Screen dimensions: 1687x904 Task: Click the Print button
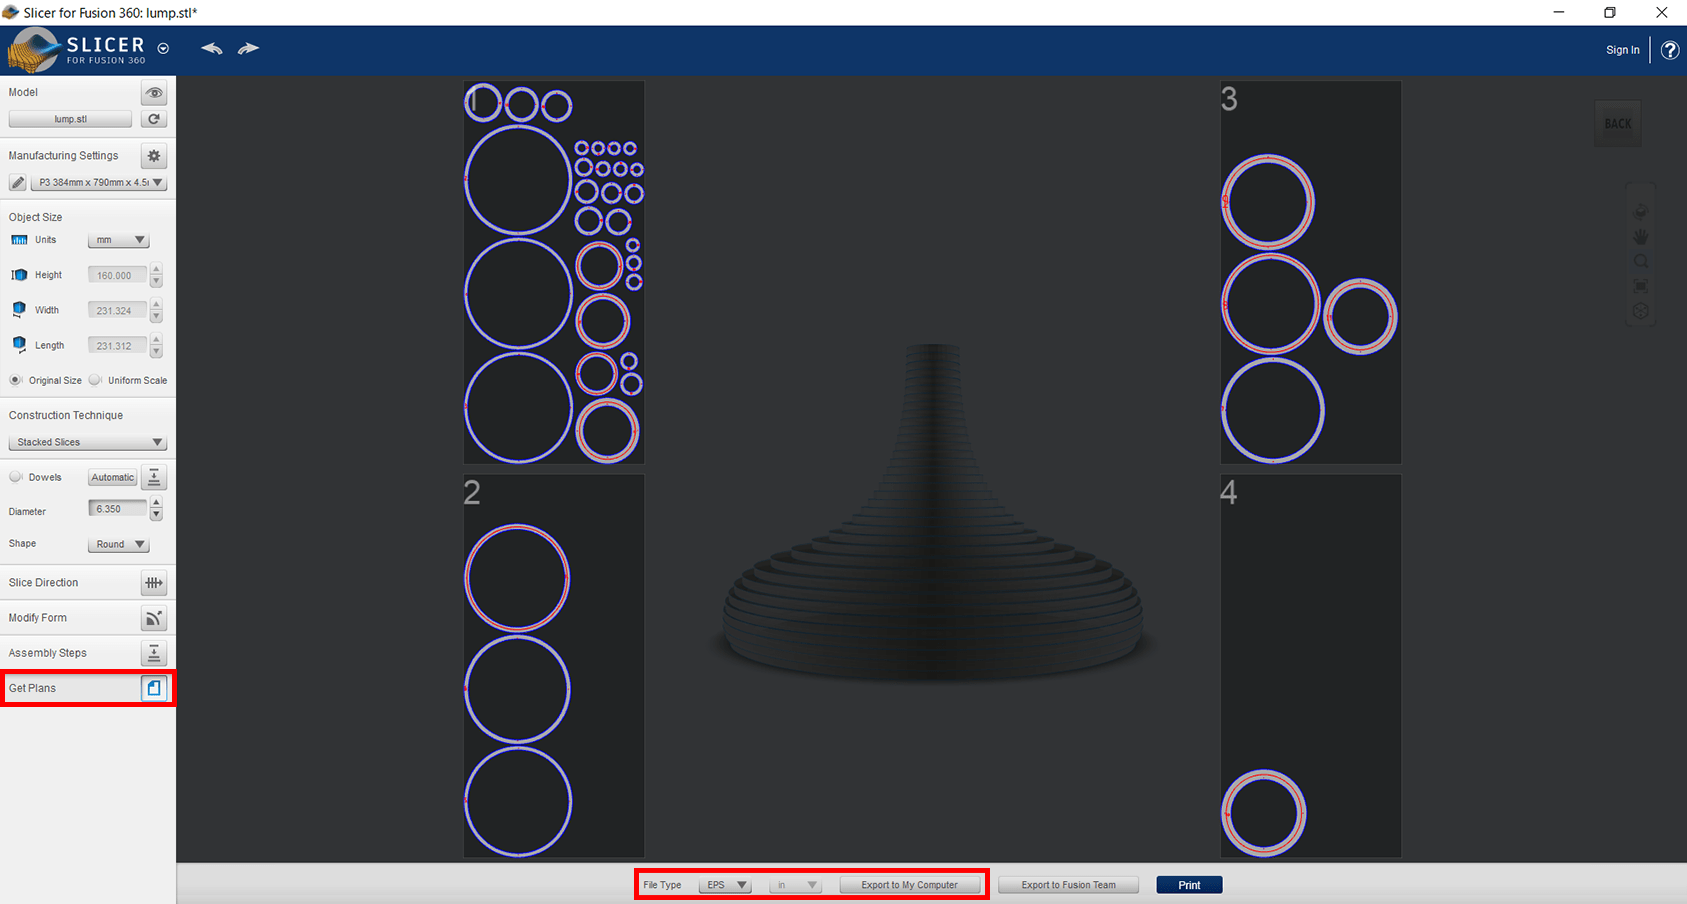point(1189,885)
